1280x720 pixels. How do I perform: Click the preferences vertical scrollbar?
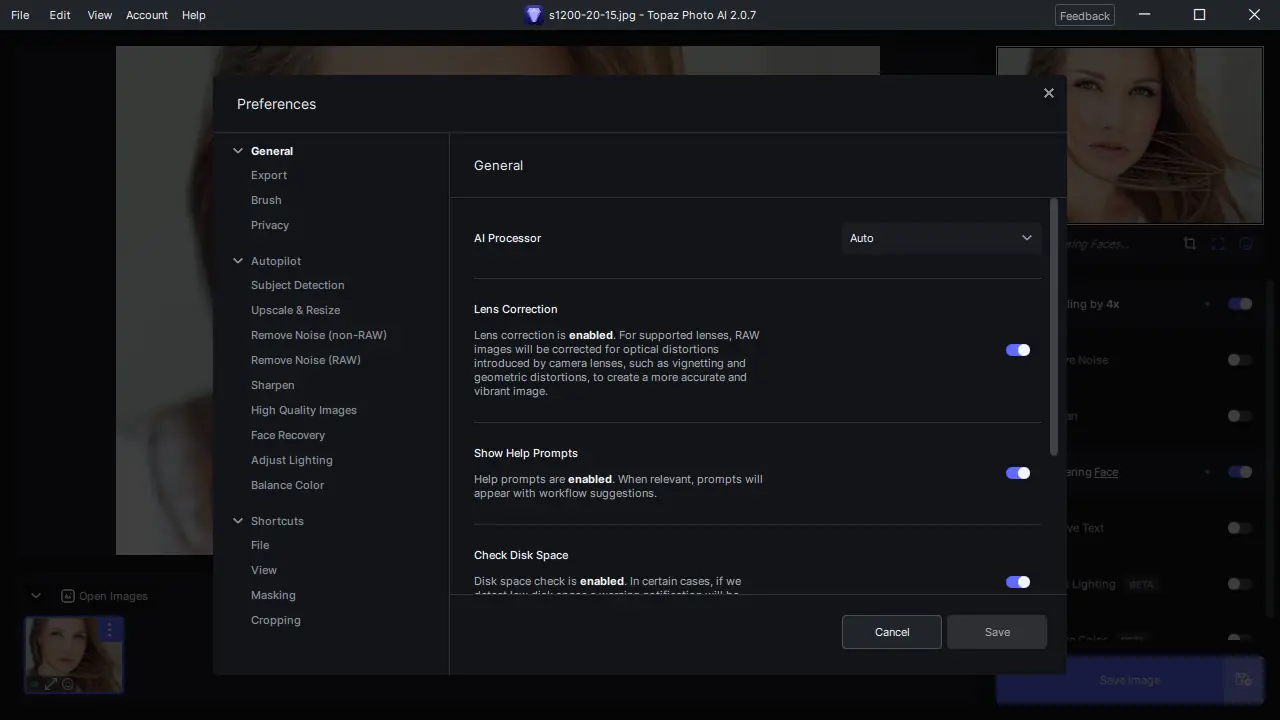(1054, 328)
